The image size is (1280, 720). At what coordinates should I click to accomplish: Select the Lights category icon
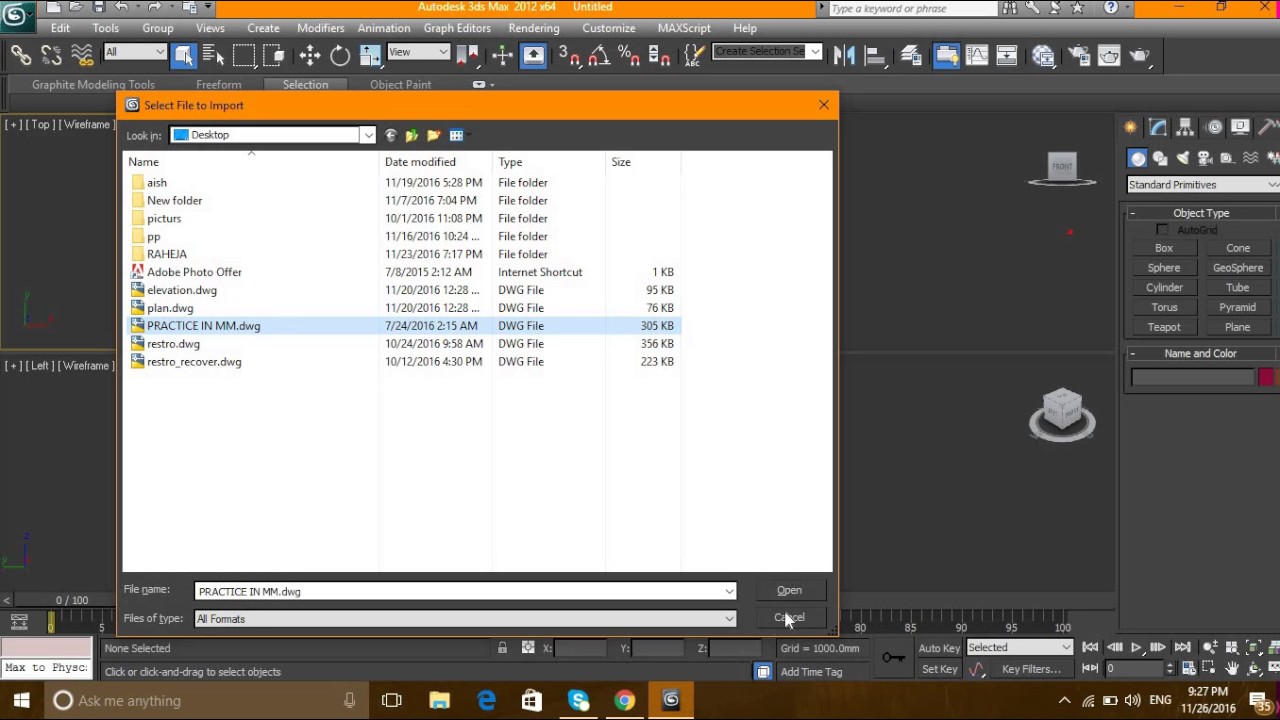[1183, 158]
